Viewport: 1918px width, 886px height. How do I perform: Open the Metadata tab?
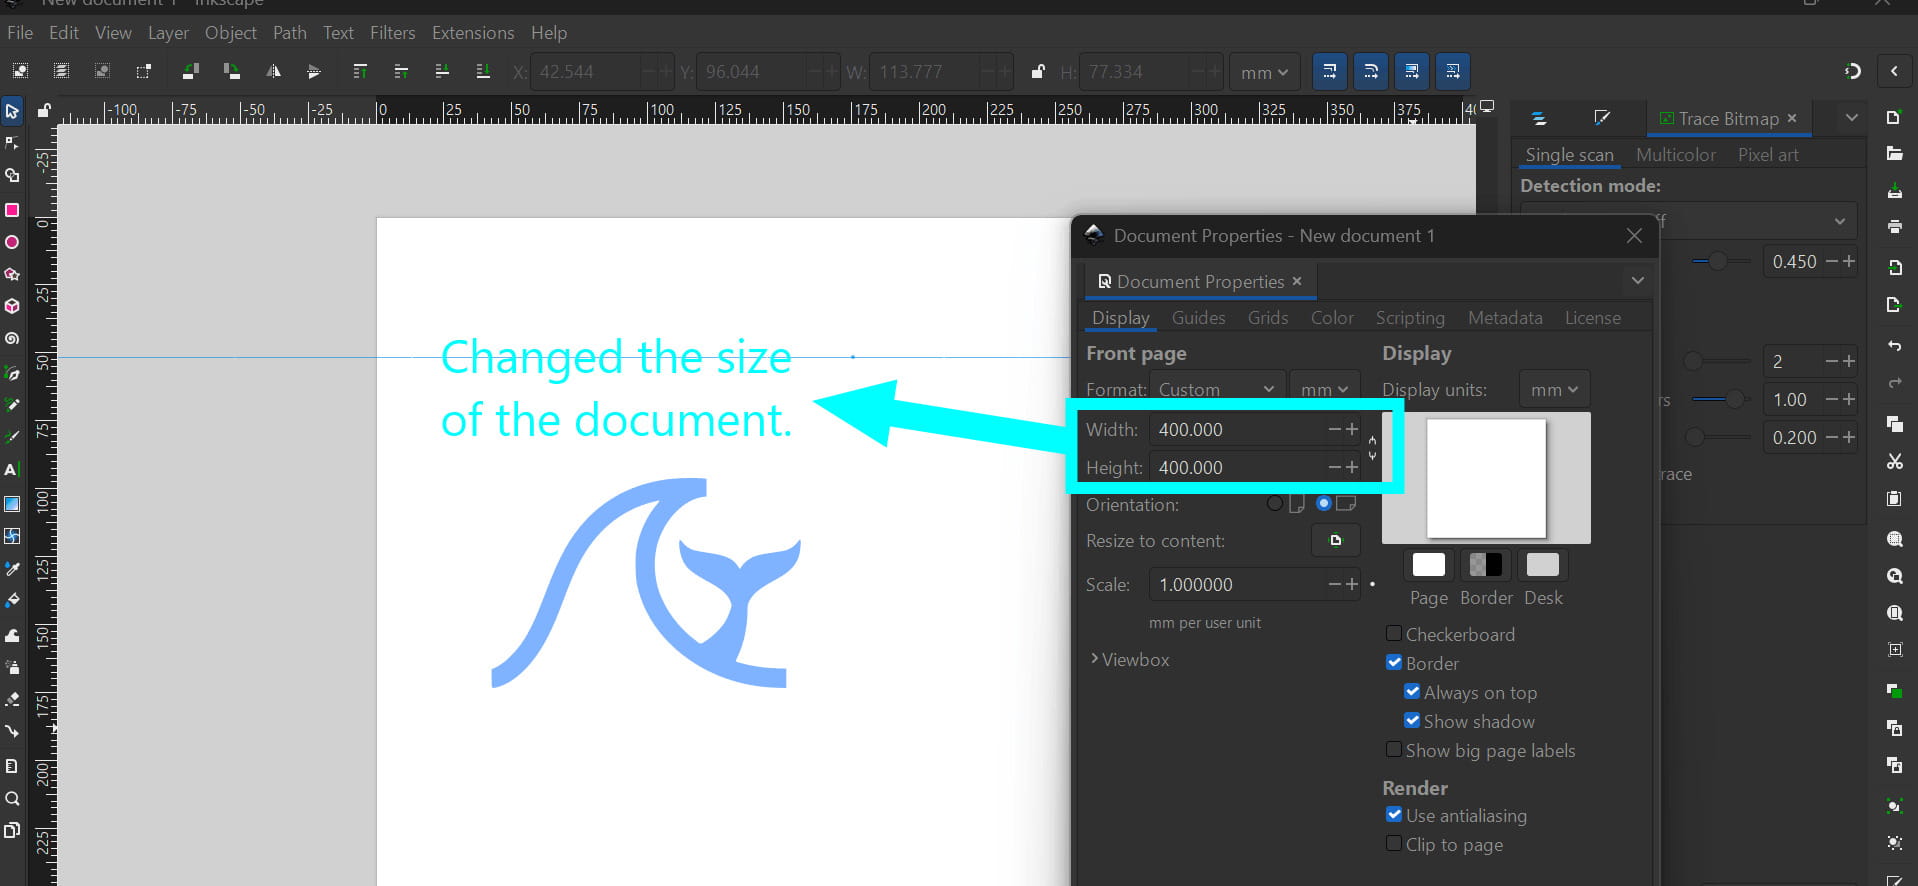[x=1505, y=318]
